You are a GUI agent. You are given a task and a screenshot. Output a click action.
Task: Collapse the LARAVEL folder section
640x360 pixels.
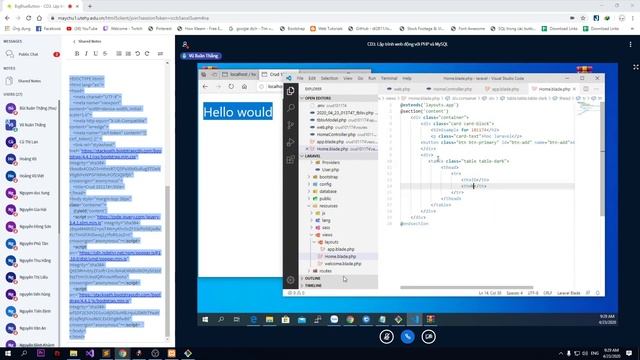(x=339, y=156)
